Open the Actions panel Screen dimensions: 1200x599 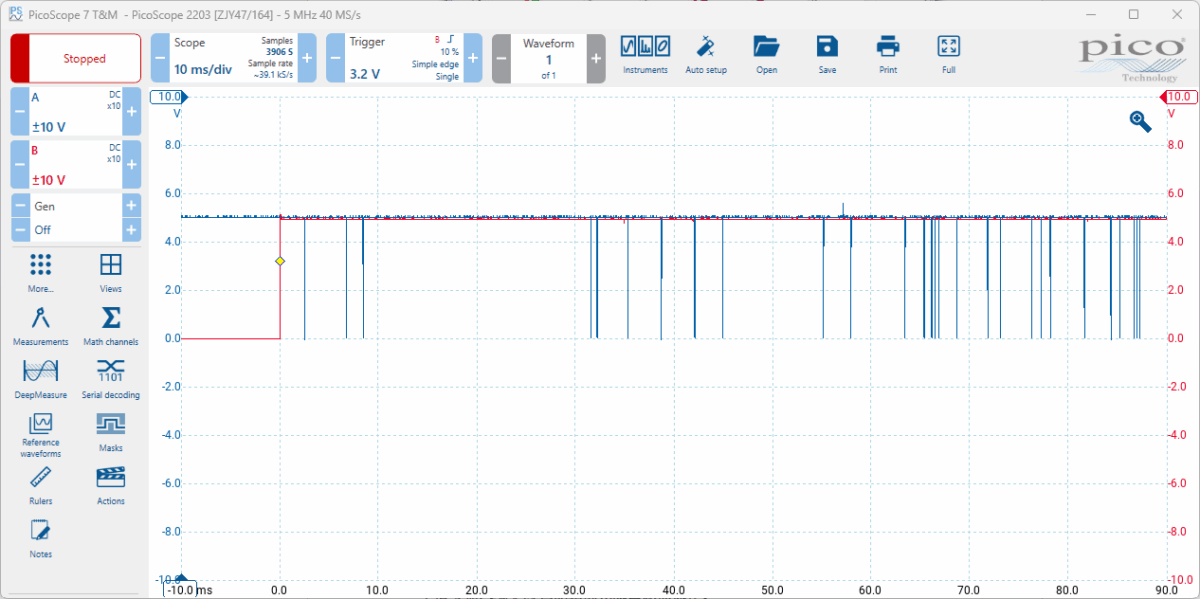click(111, 486)
